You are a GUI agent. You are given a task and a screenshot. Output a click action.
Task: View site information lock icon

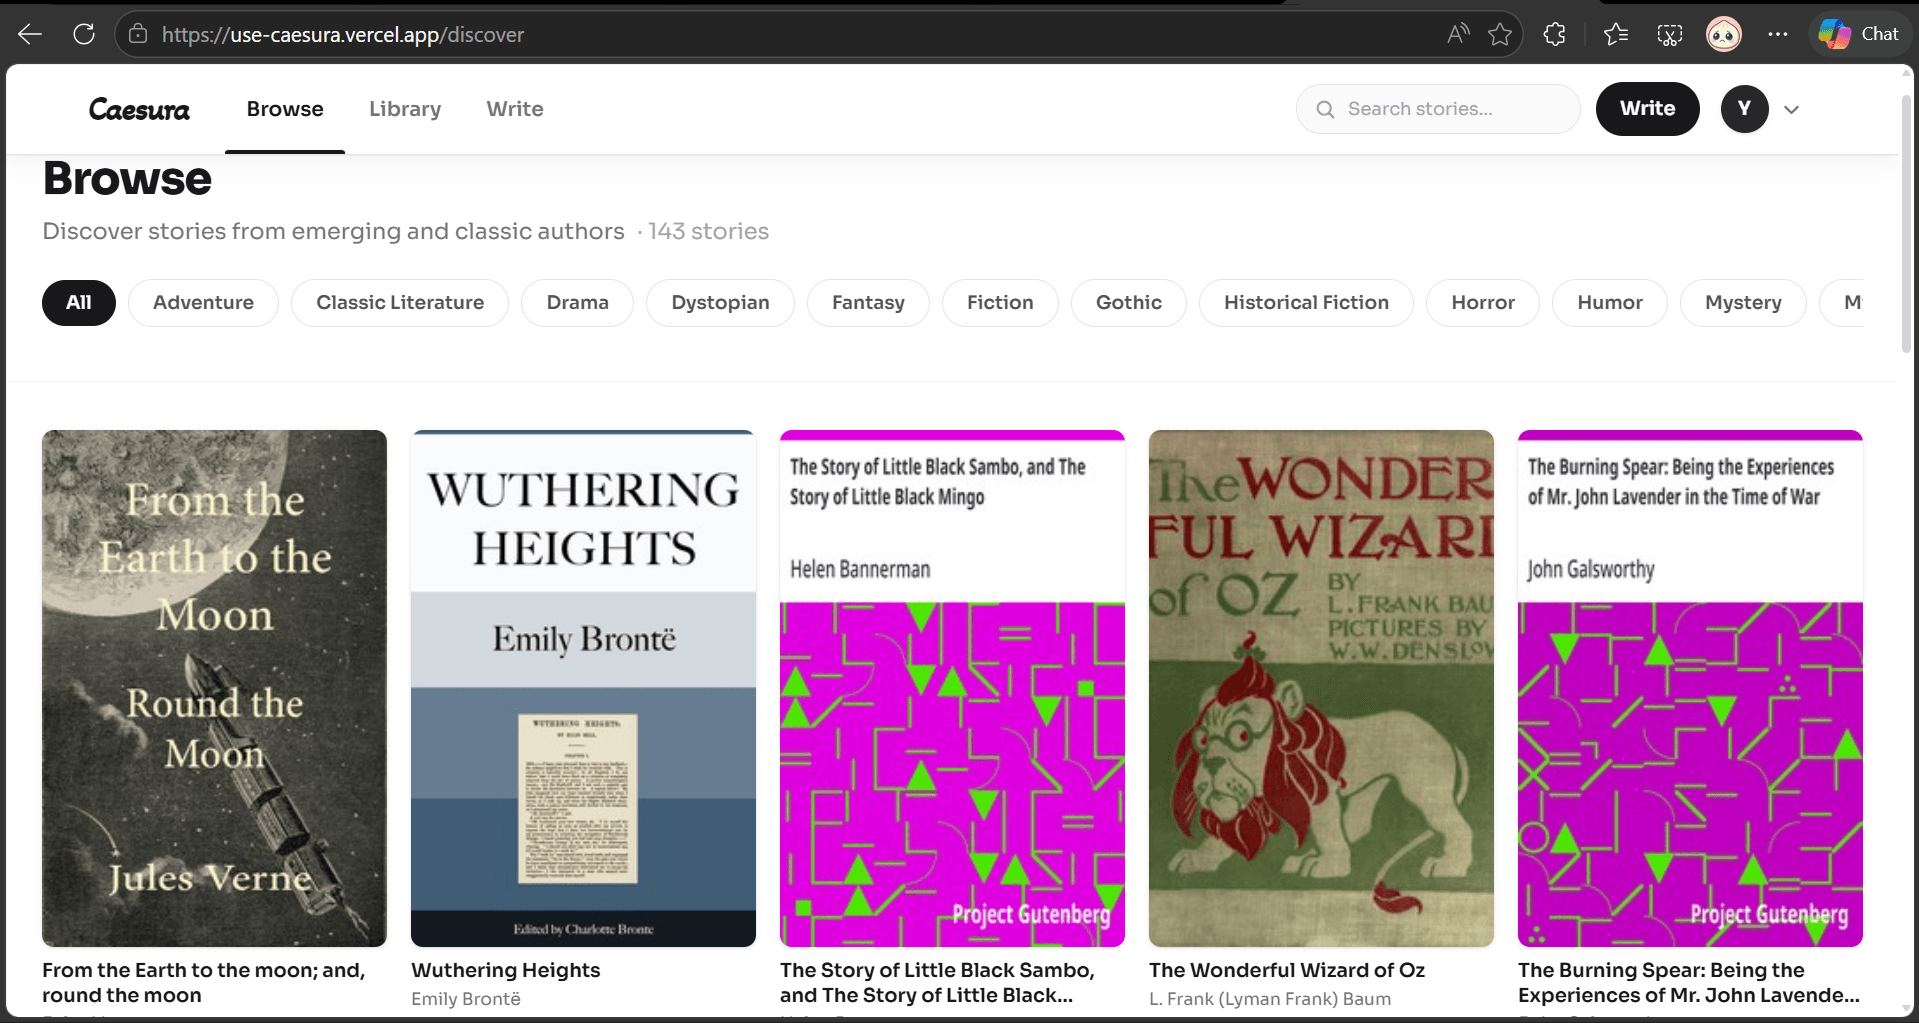click(138, 34)
